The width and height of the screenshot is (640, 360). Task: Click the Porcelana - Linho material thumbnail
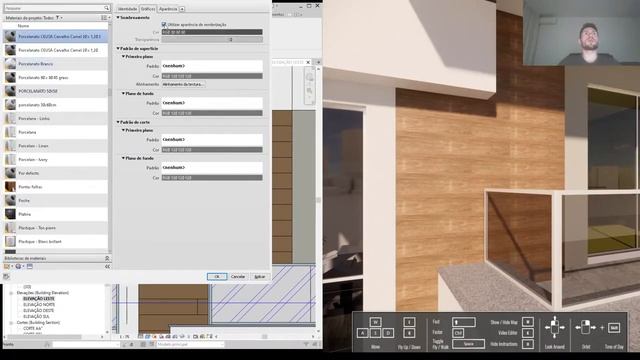tap(10, 118)
